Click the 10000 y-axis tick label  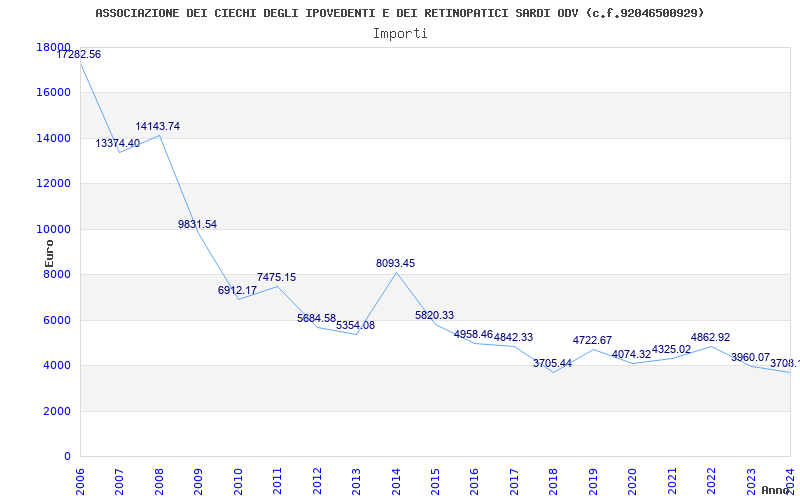click(54, 229)
